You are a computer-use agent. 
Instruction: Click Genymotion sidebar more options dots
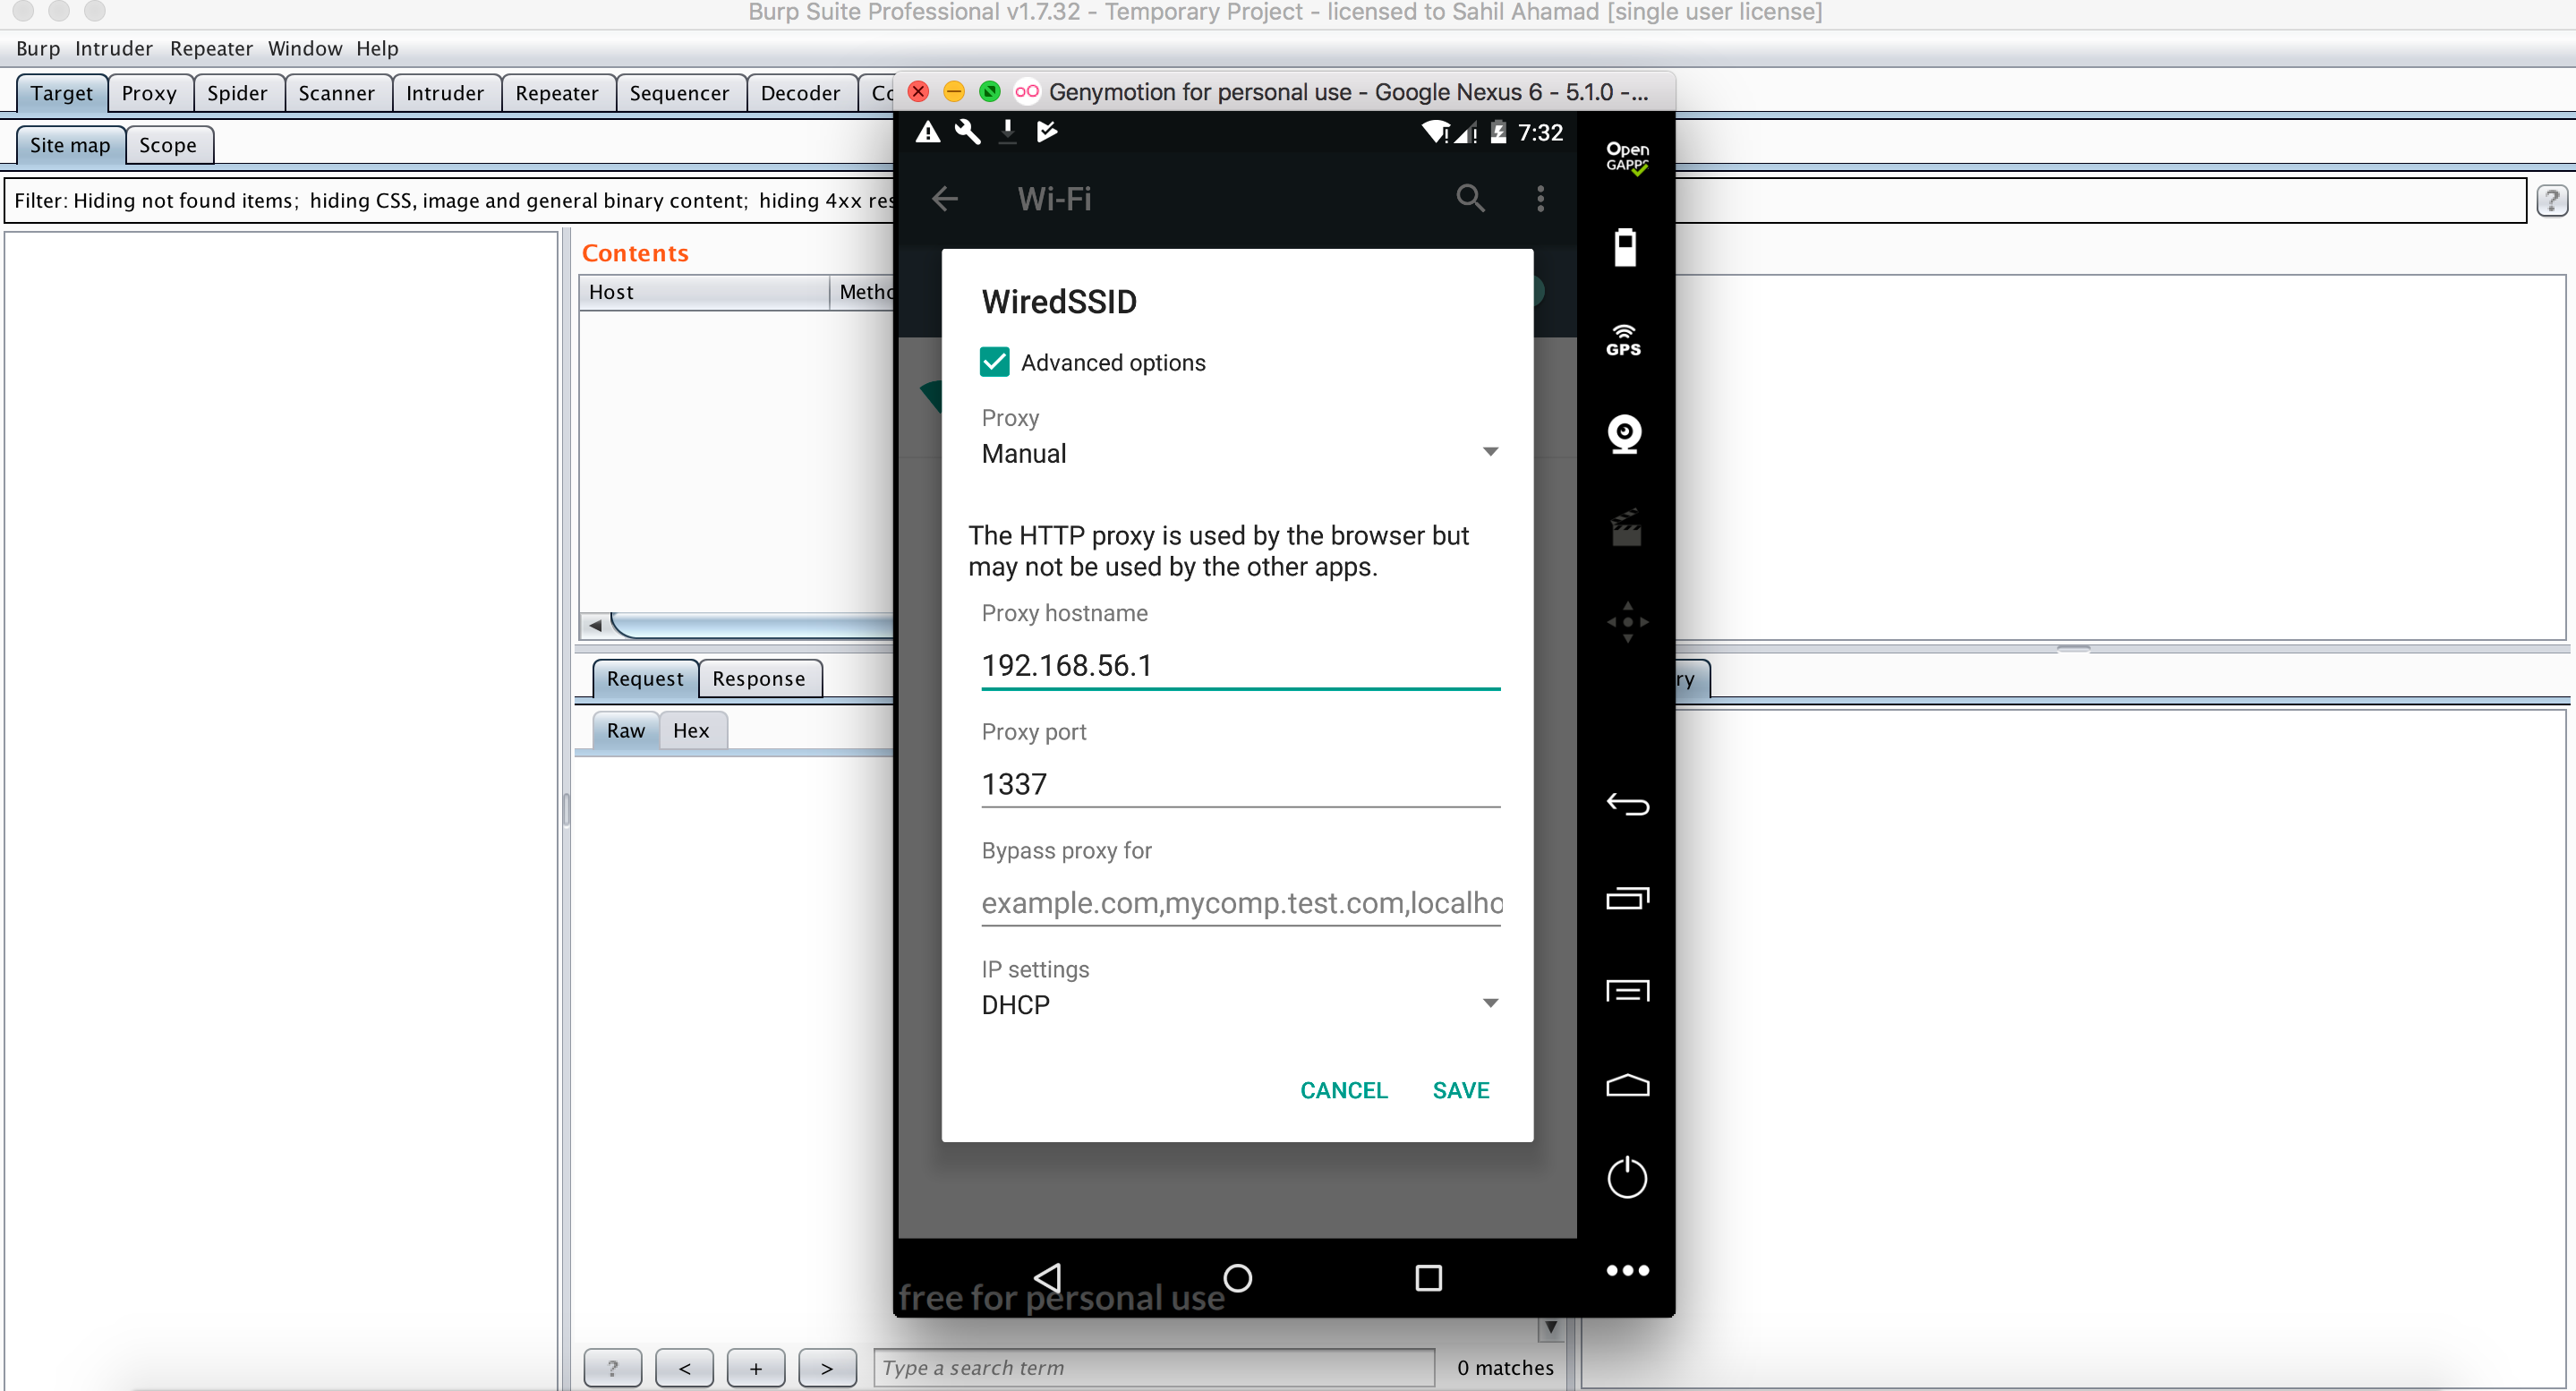1626,1270
